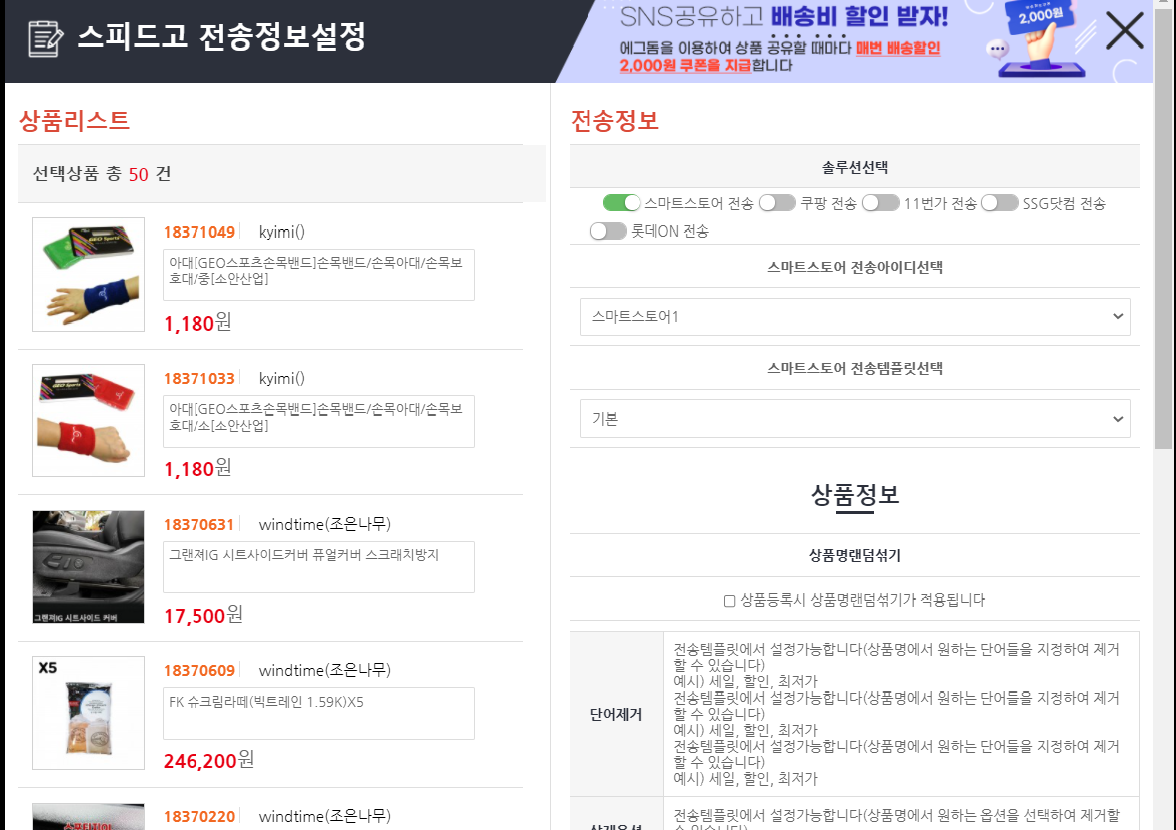This screenshot has width=1176, height=830.
Task: Click product number 18370609
Action: [199, 670]
